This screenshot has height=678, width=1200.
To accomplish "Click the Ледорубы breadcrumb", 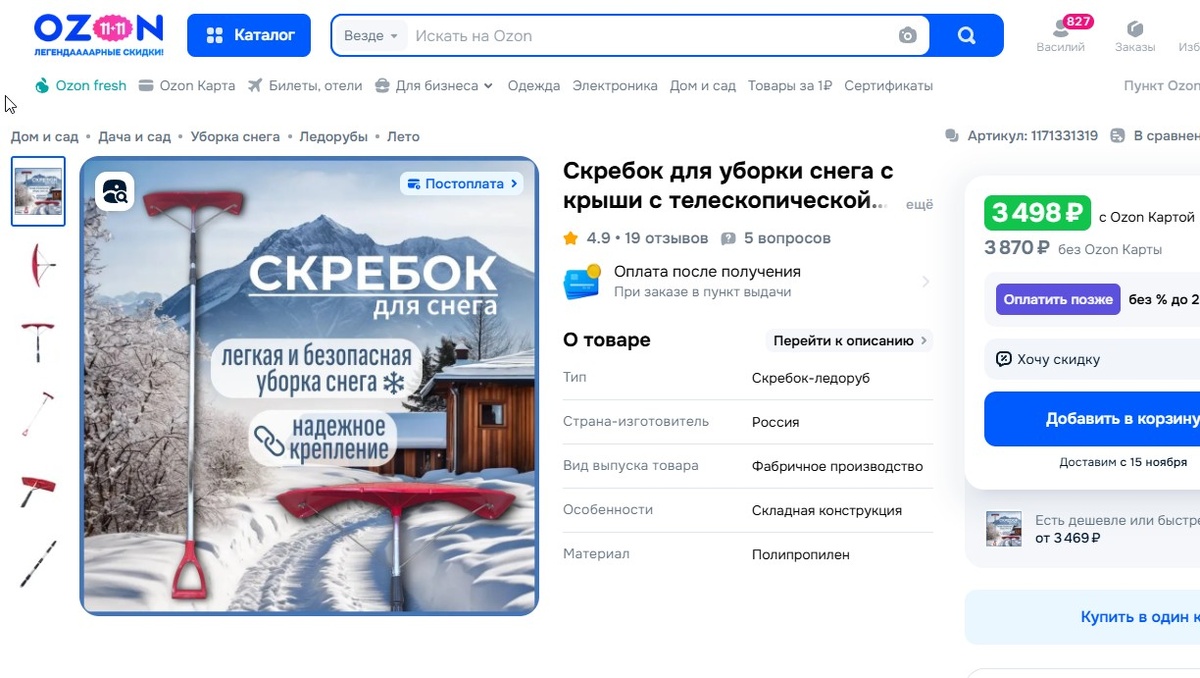I will tap(334, 137).
